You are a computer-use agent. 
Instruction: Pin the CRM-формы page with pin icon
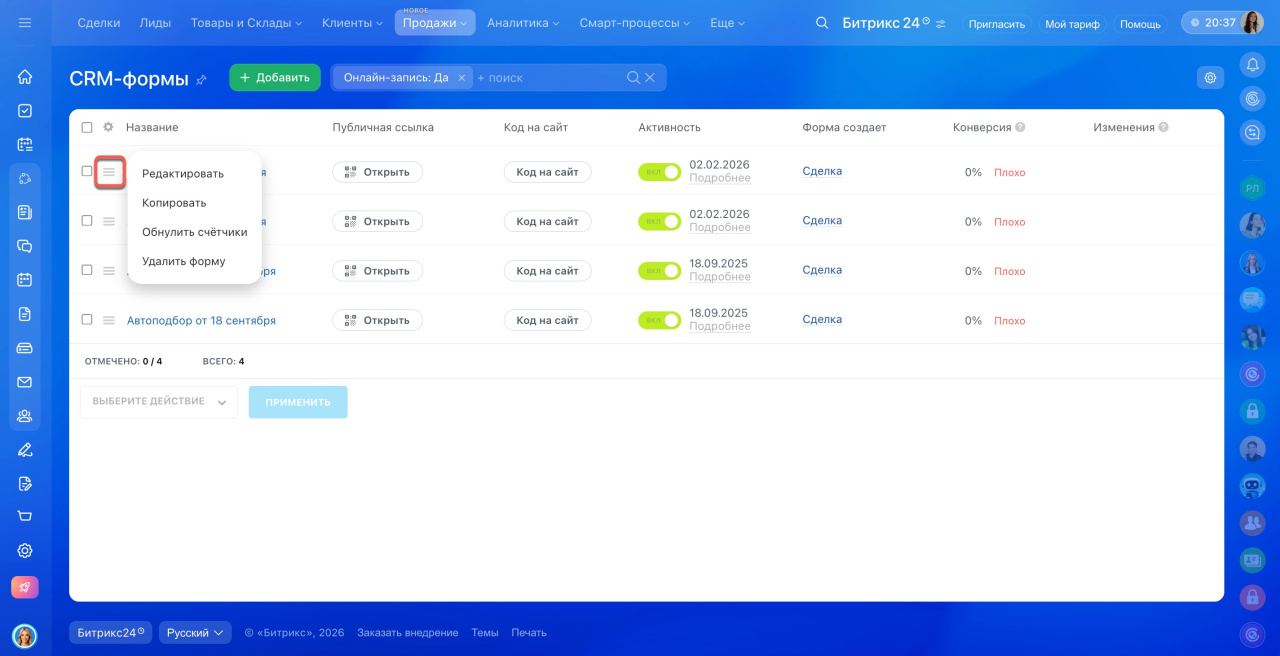click(201, 79)
